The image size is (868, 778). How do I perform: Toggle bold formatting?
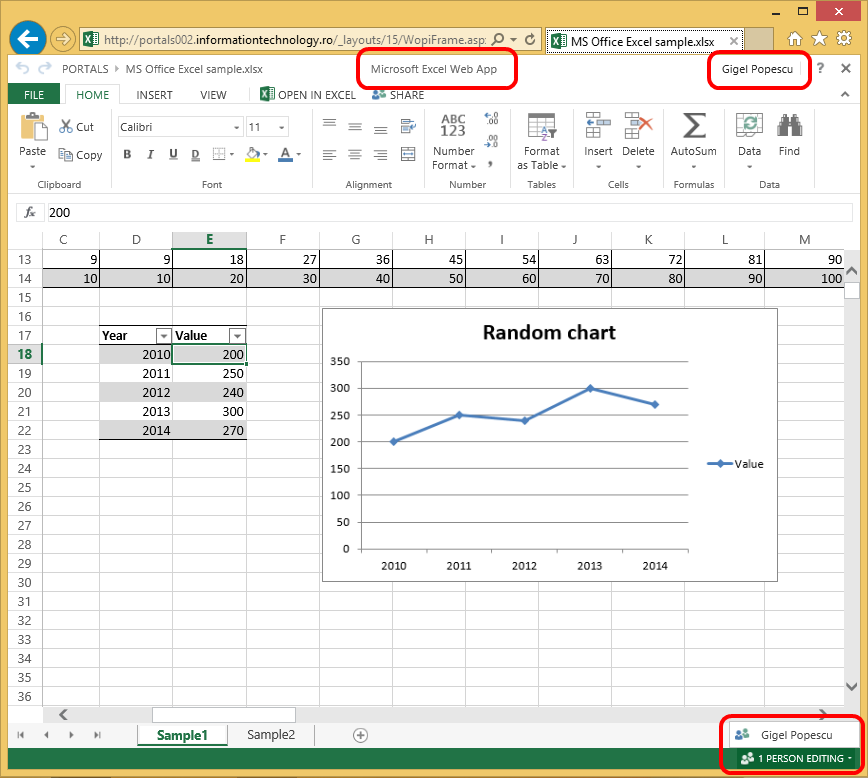[x=127, y=154]
